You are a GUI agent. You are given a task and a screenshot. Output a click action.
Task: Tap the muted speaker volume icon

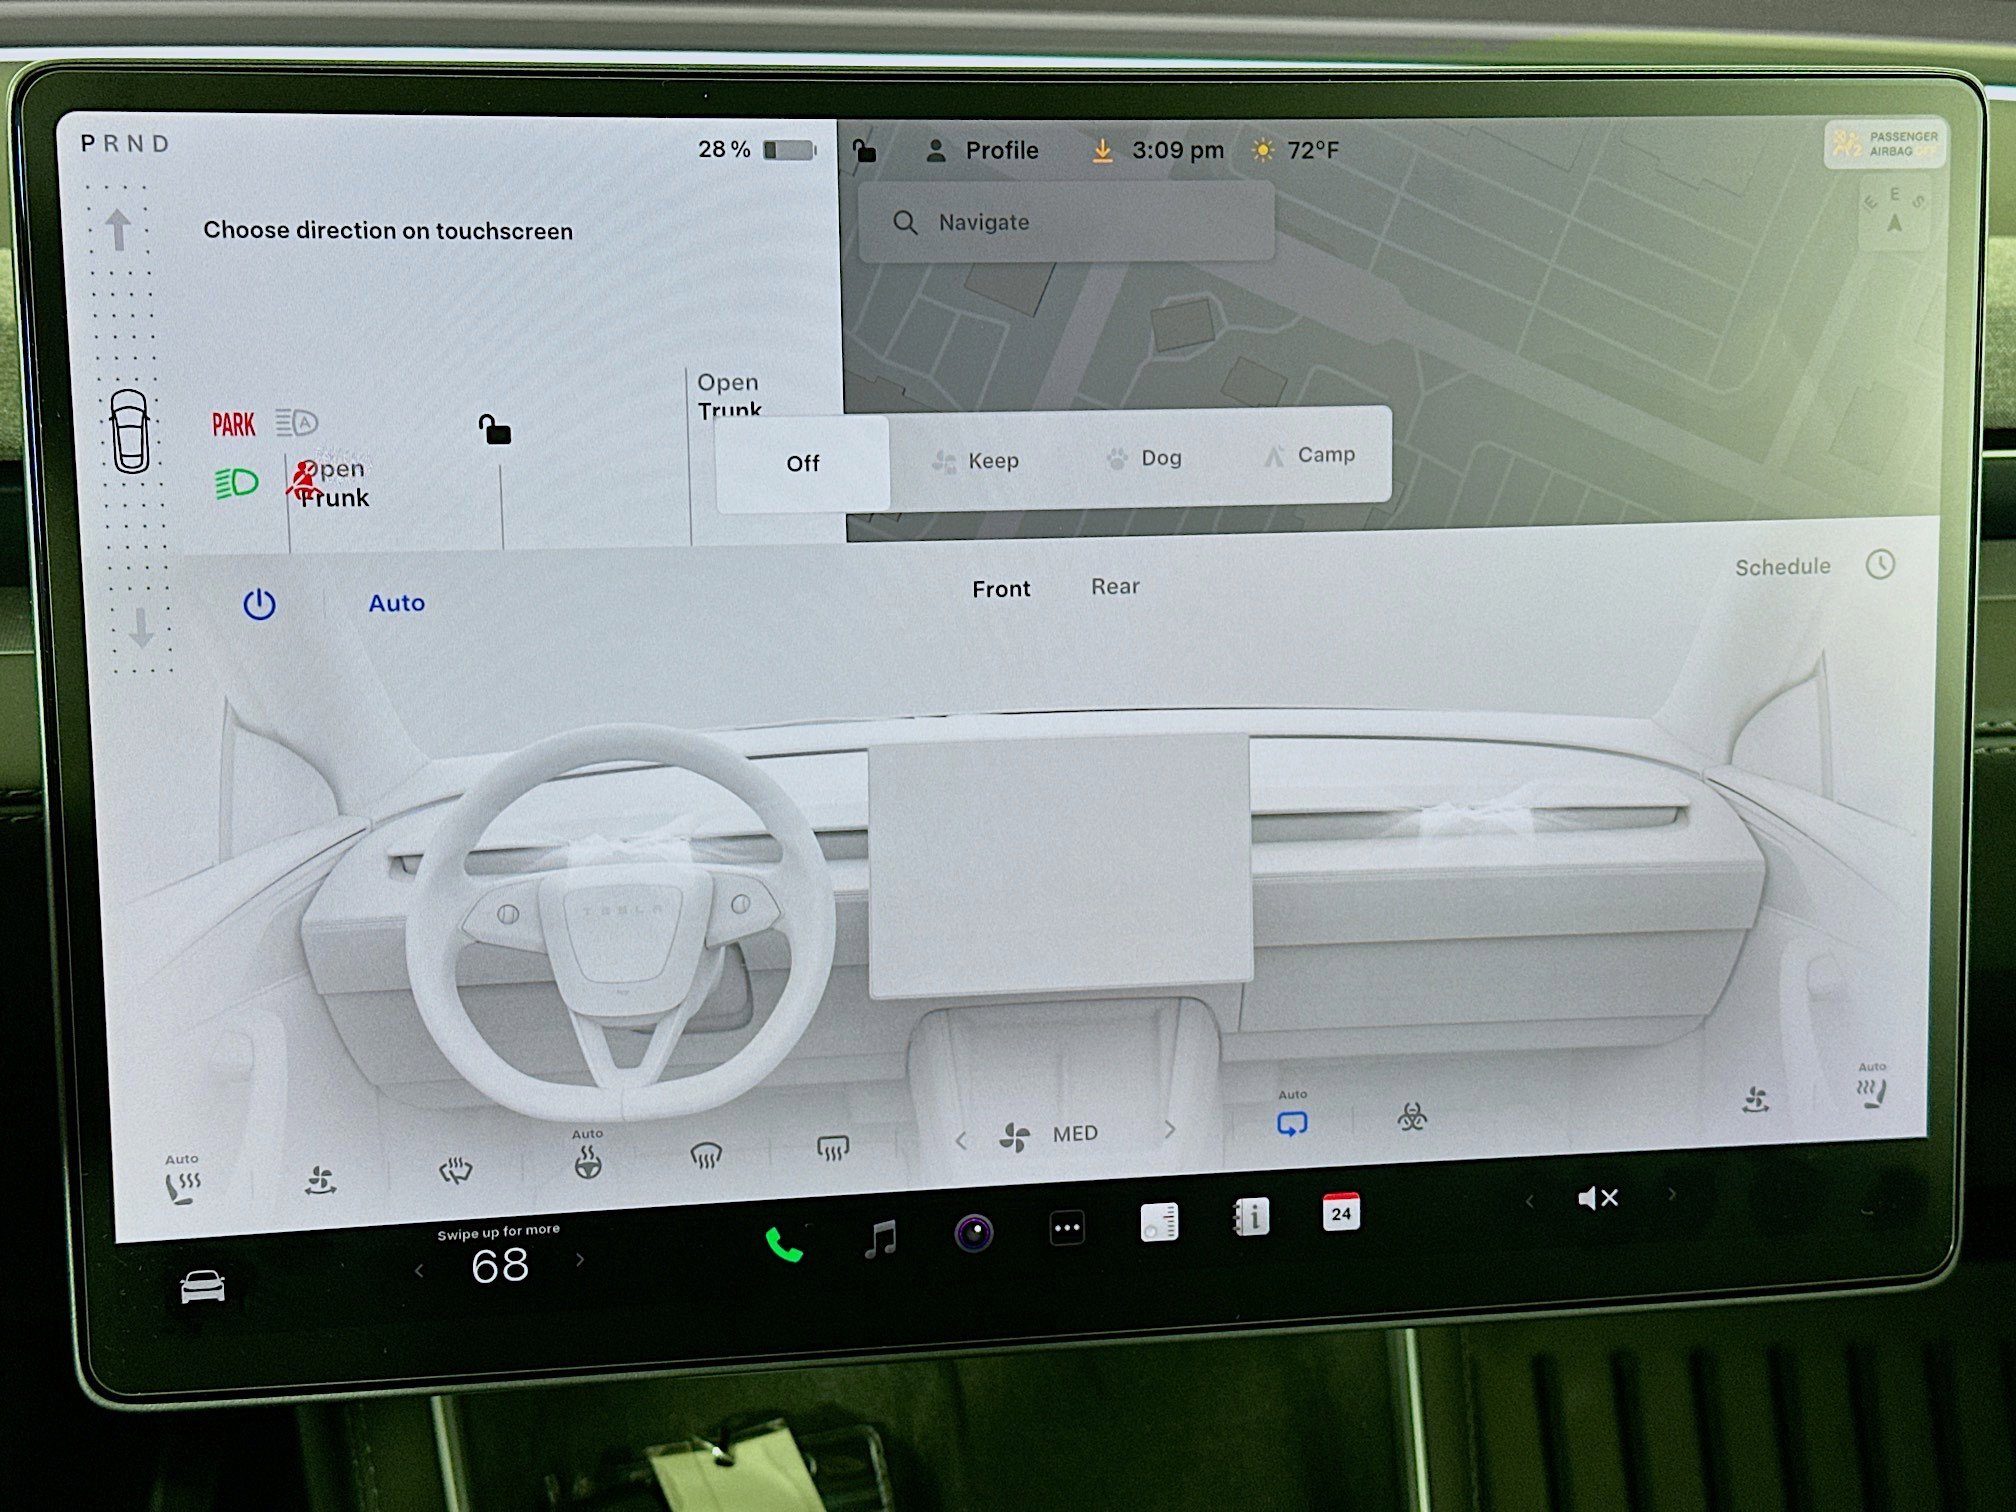(x=1597, y=1198)
